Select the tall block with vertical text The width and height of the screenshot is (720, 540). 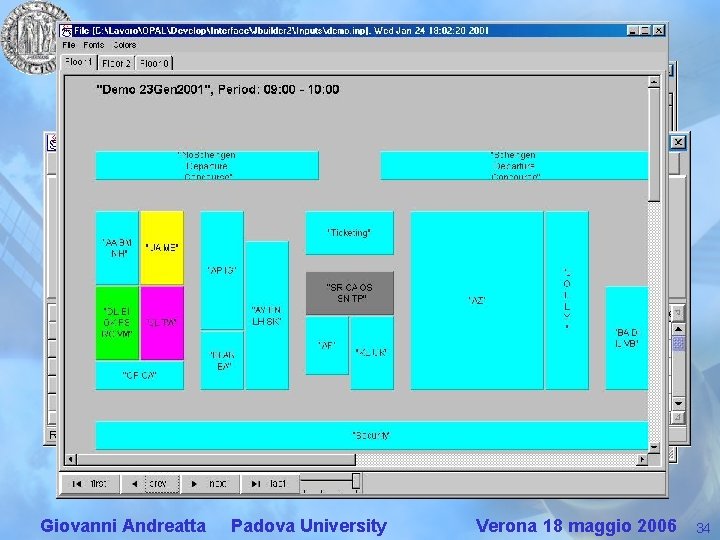point(567,300)
